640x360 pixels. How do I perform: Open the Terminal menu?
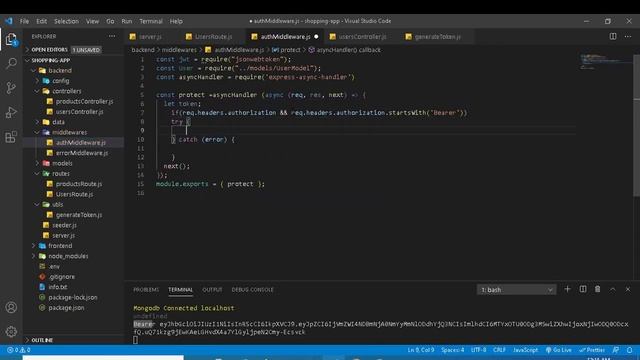coord(151,21)
